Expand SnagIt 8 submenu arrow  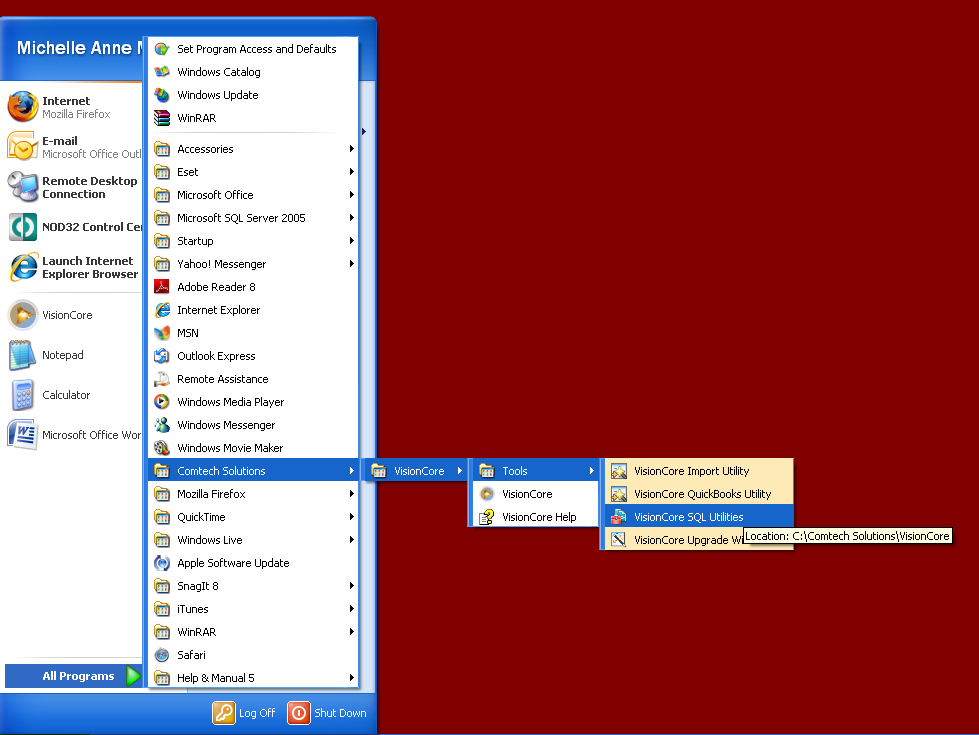coord(352,586)
